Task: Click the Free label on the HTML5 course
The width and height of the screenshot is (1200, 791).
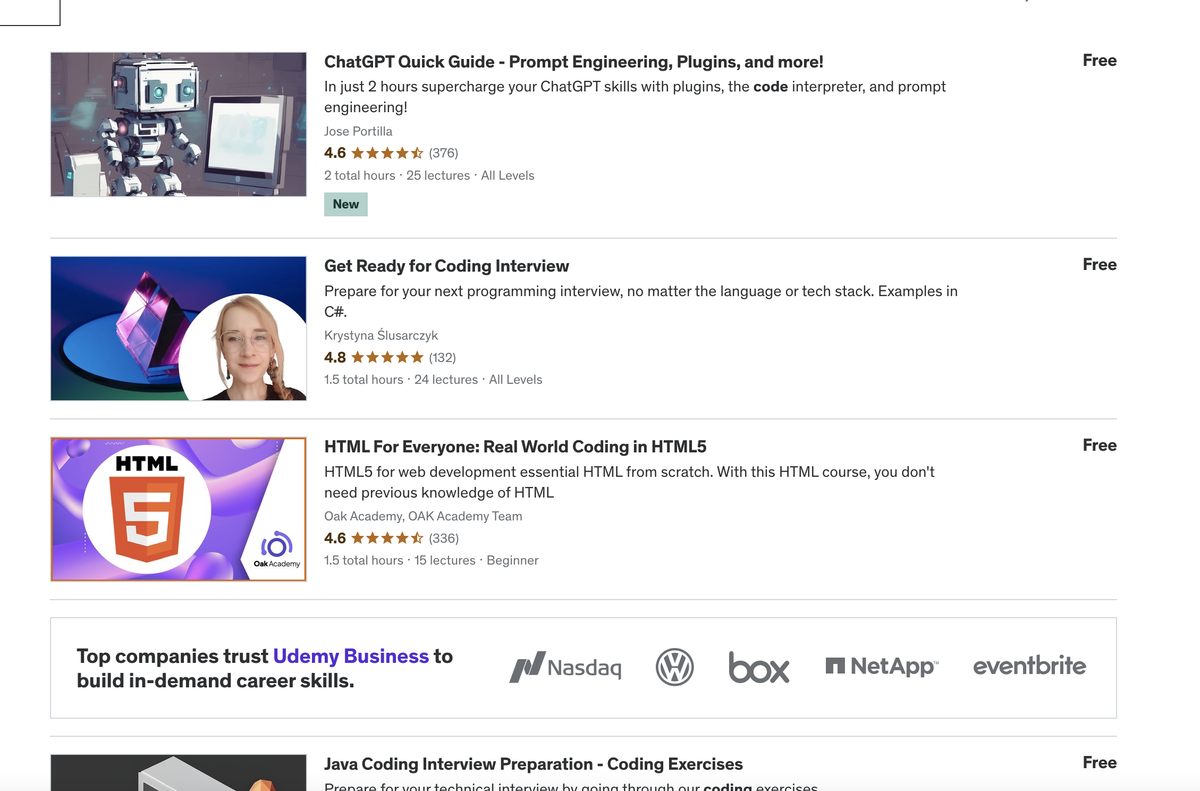Action: coord(1099,445)
